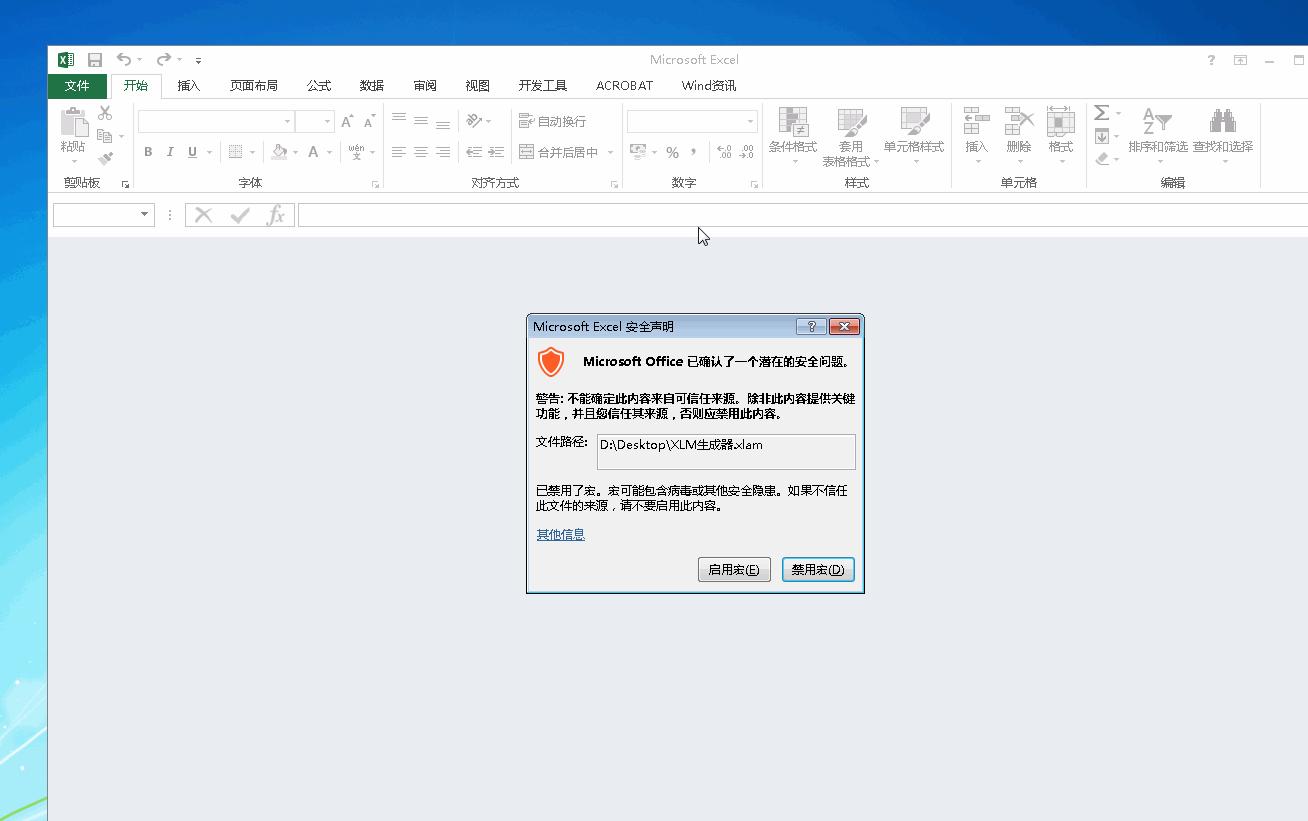Click the Undo arrow icon
Viewport: 1308px width, 821px height.
(x=123, y=60)
